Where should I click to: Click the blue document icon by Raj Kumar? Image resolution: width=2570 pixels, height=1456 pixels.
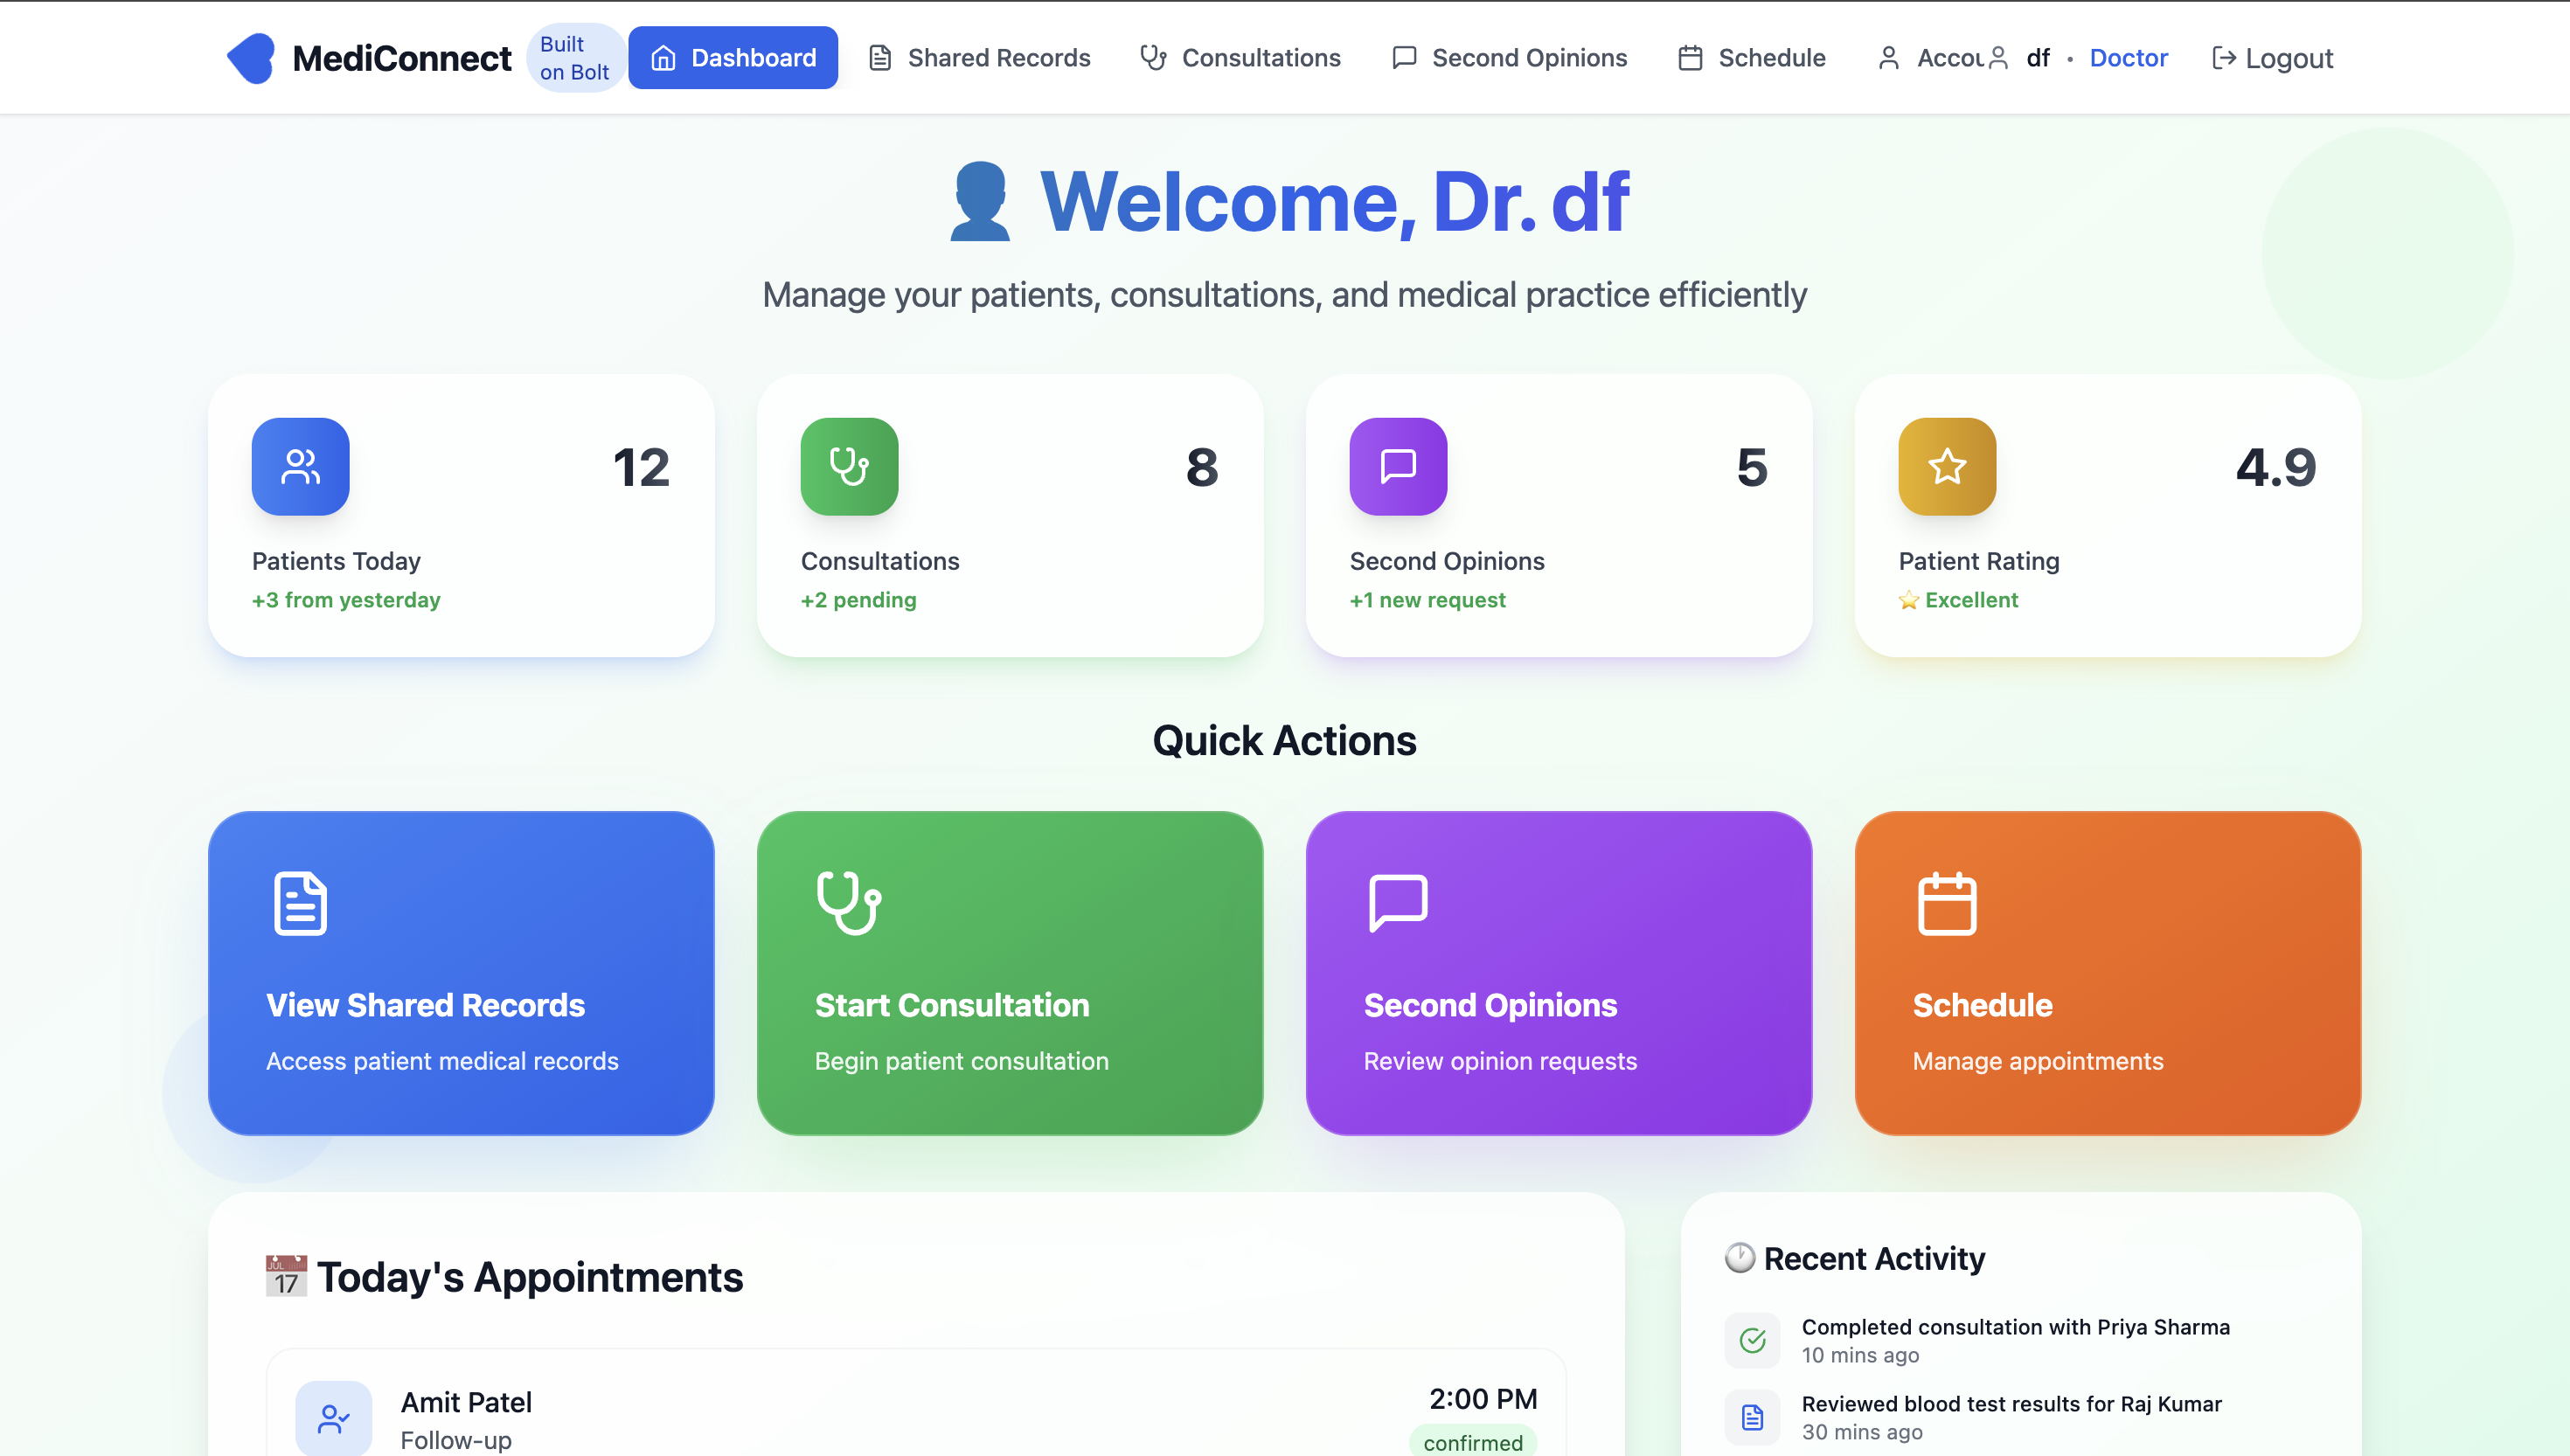point(1752,1416)
